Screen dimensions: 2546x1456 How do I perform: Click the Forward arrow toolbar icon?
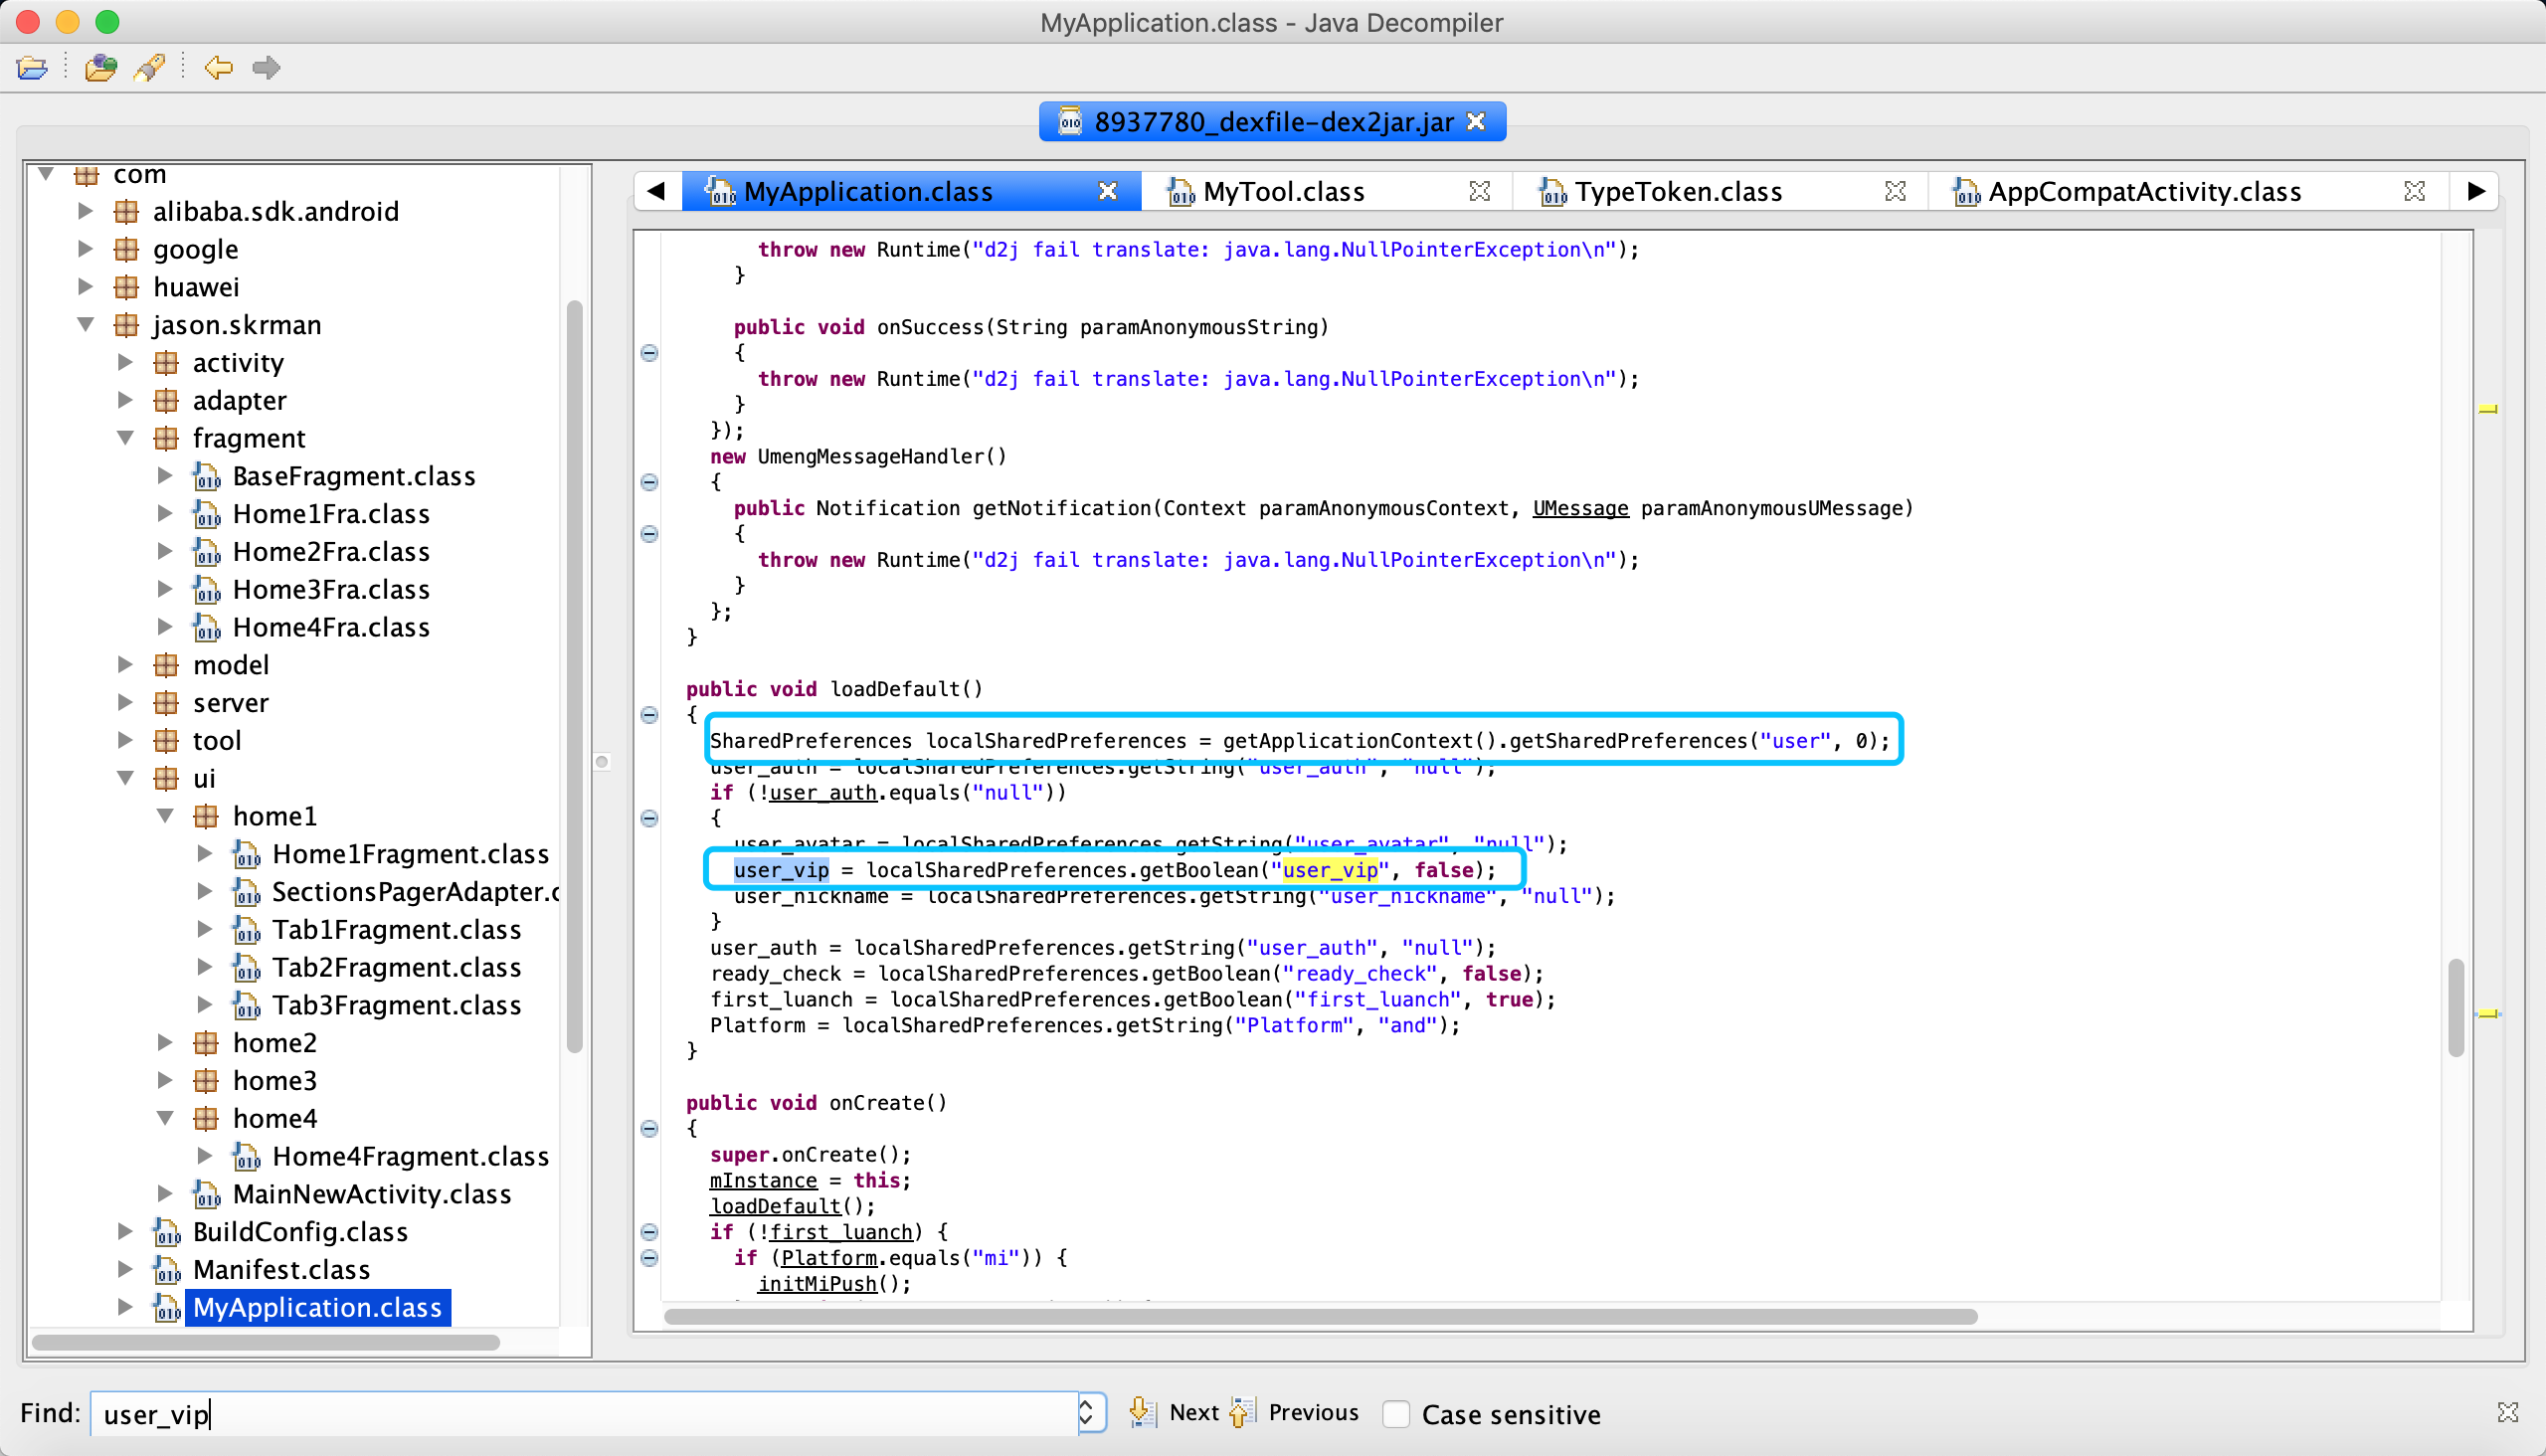[x=266, y=68]
